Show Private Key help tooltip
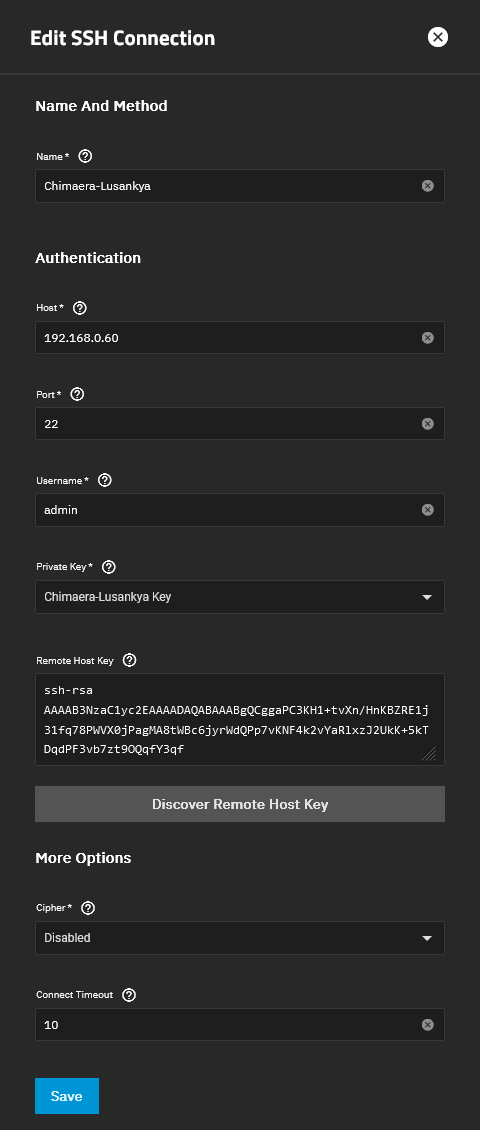 [109, 567]
